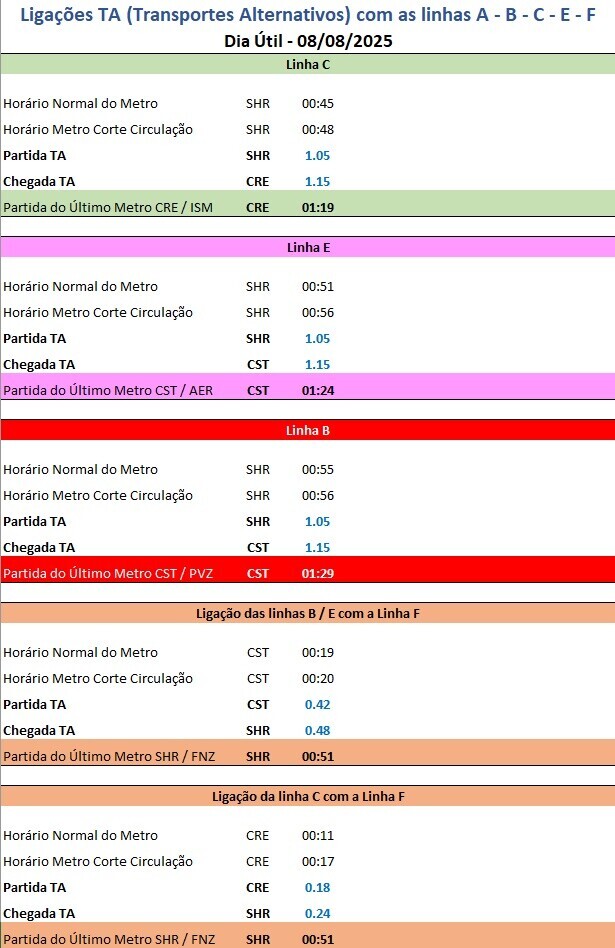Select the 01:24 time value
This screenshot has height=948, width=615.
317,390
